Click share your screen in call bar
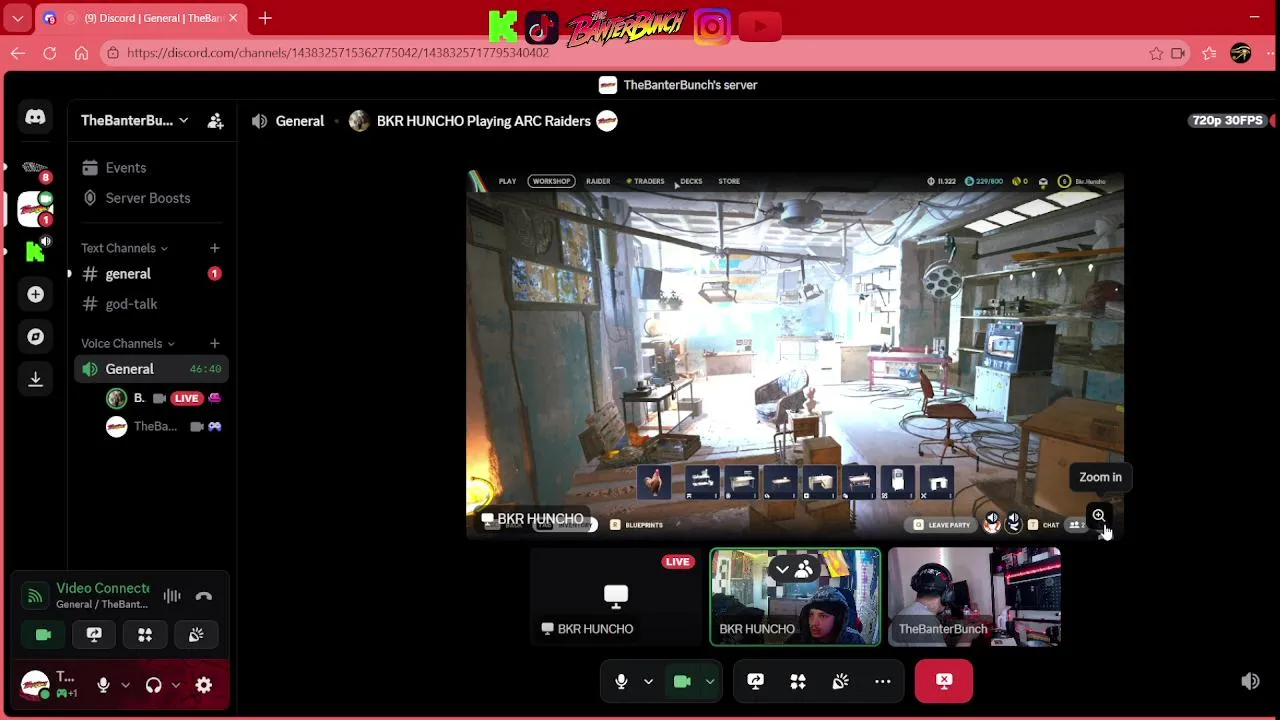 pos(755,681)
